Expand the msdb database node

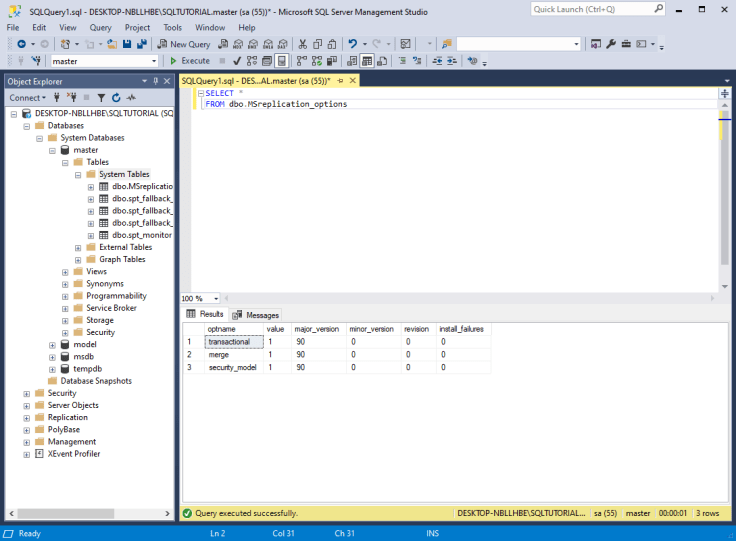click(x=53, y=356)
